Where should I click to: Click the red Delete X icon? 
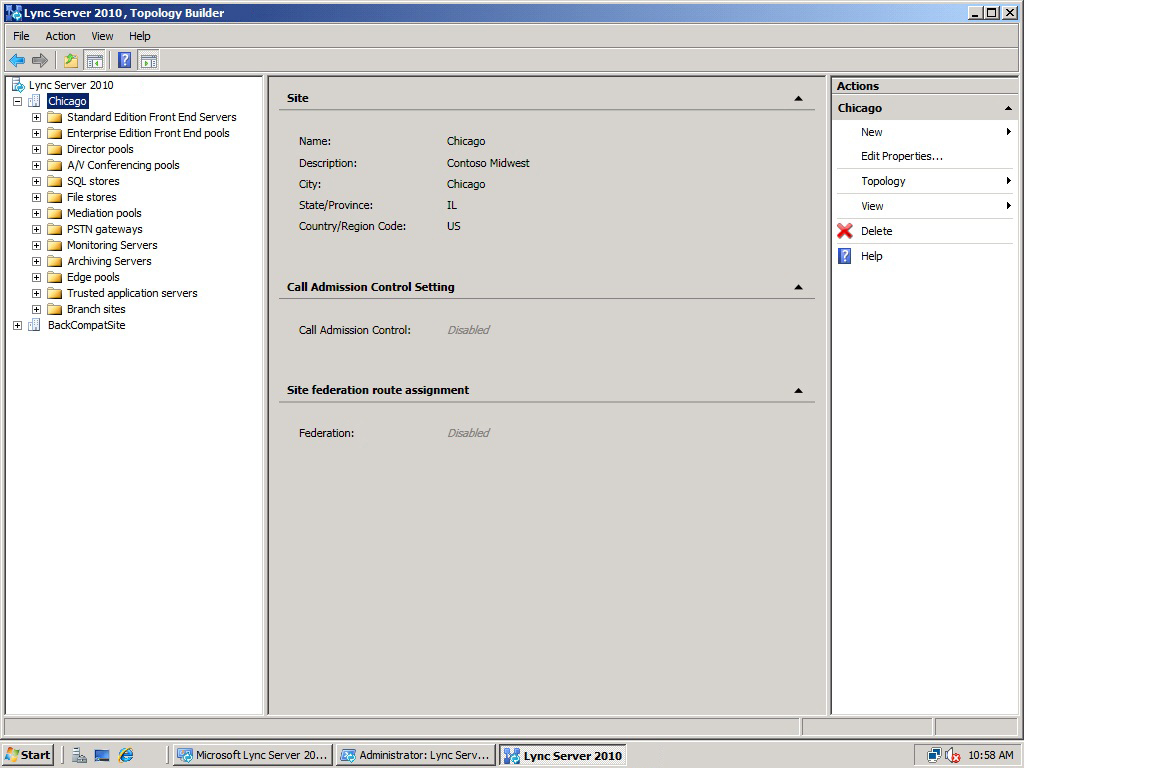coord(845,231)
